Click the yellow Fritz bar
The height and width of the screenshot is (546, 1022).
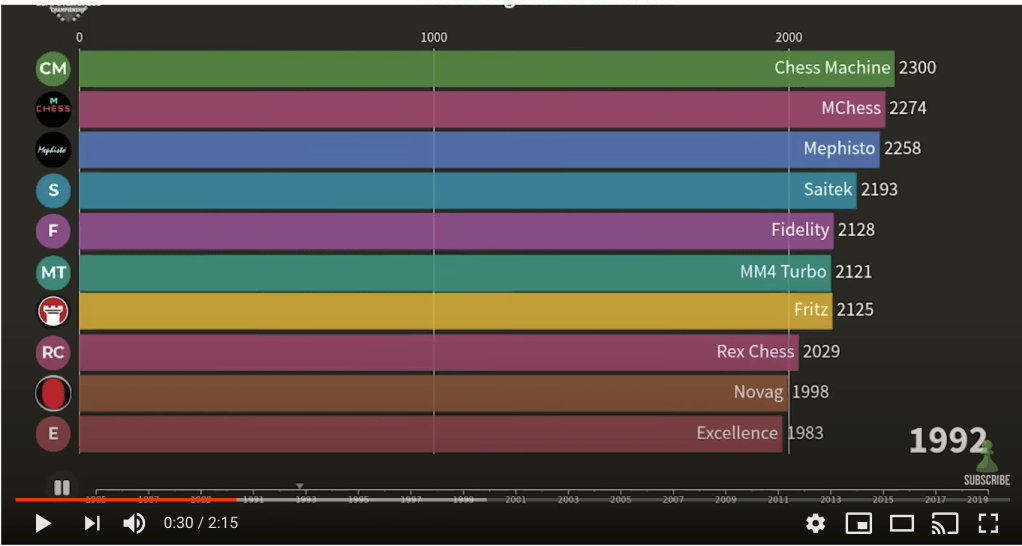(450, 311)
